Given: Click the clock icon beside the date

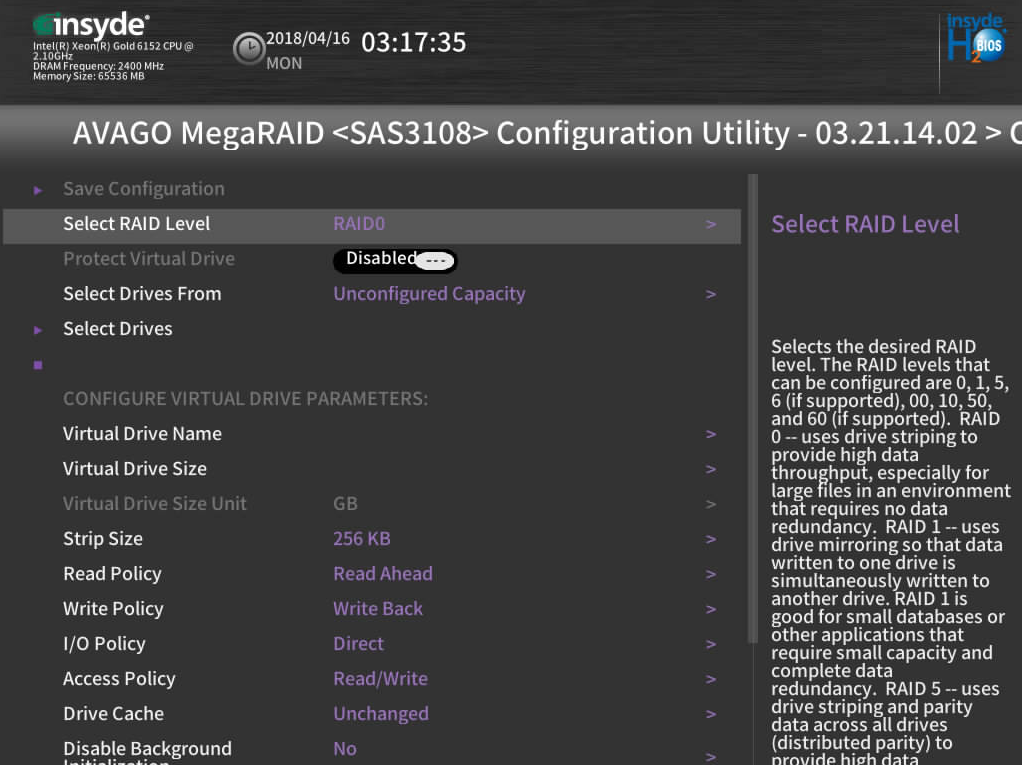Looking at the screenshot, I should (248, 48).
